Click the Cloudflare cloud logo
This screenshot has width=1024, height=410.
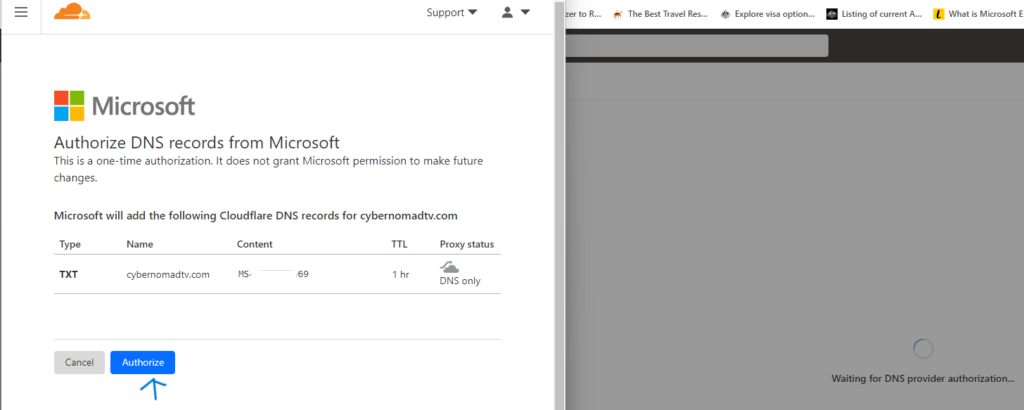(x=72, y=12)
